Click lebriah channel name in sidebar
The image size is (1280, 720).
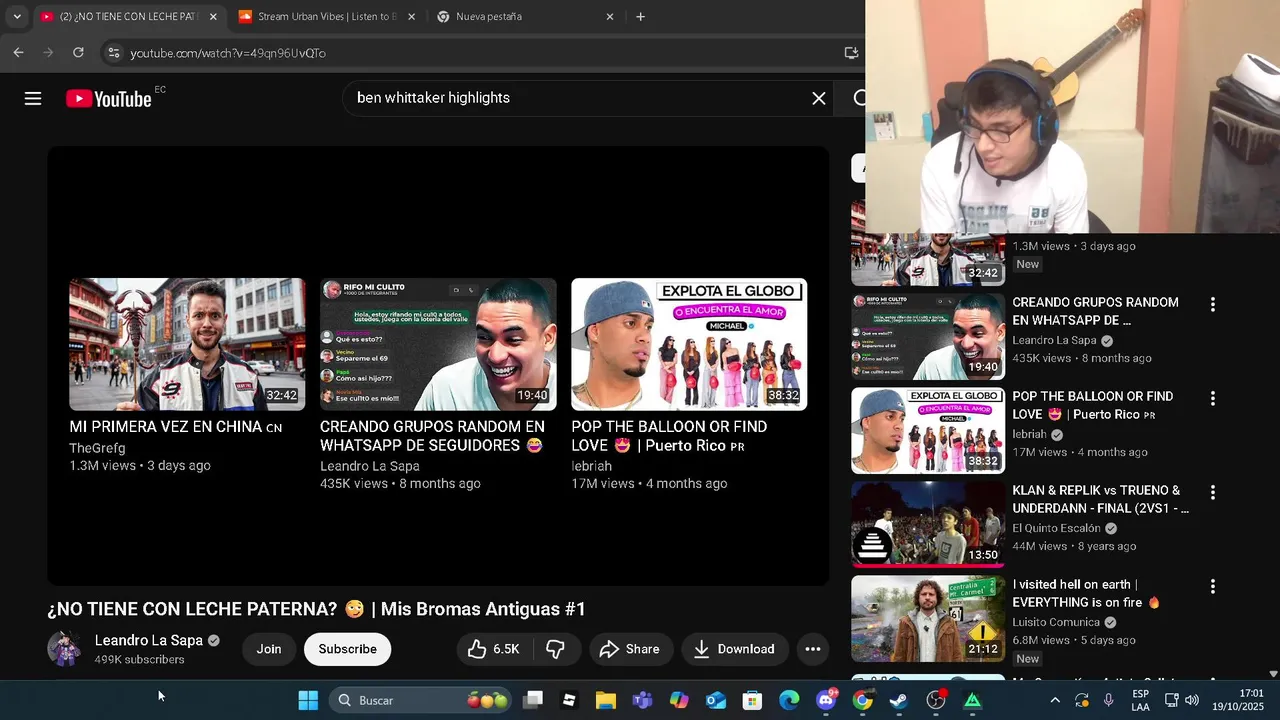(x=1029, y=434)
